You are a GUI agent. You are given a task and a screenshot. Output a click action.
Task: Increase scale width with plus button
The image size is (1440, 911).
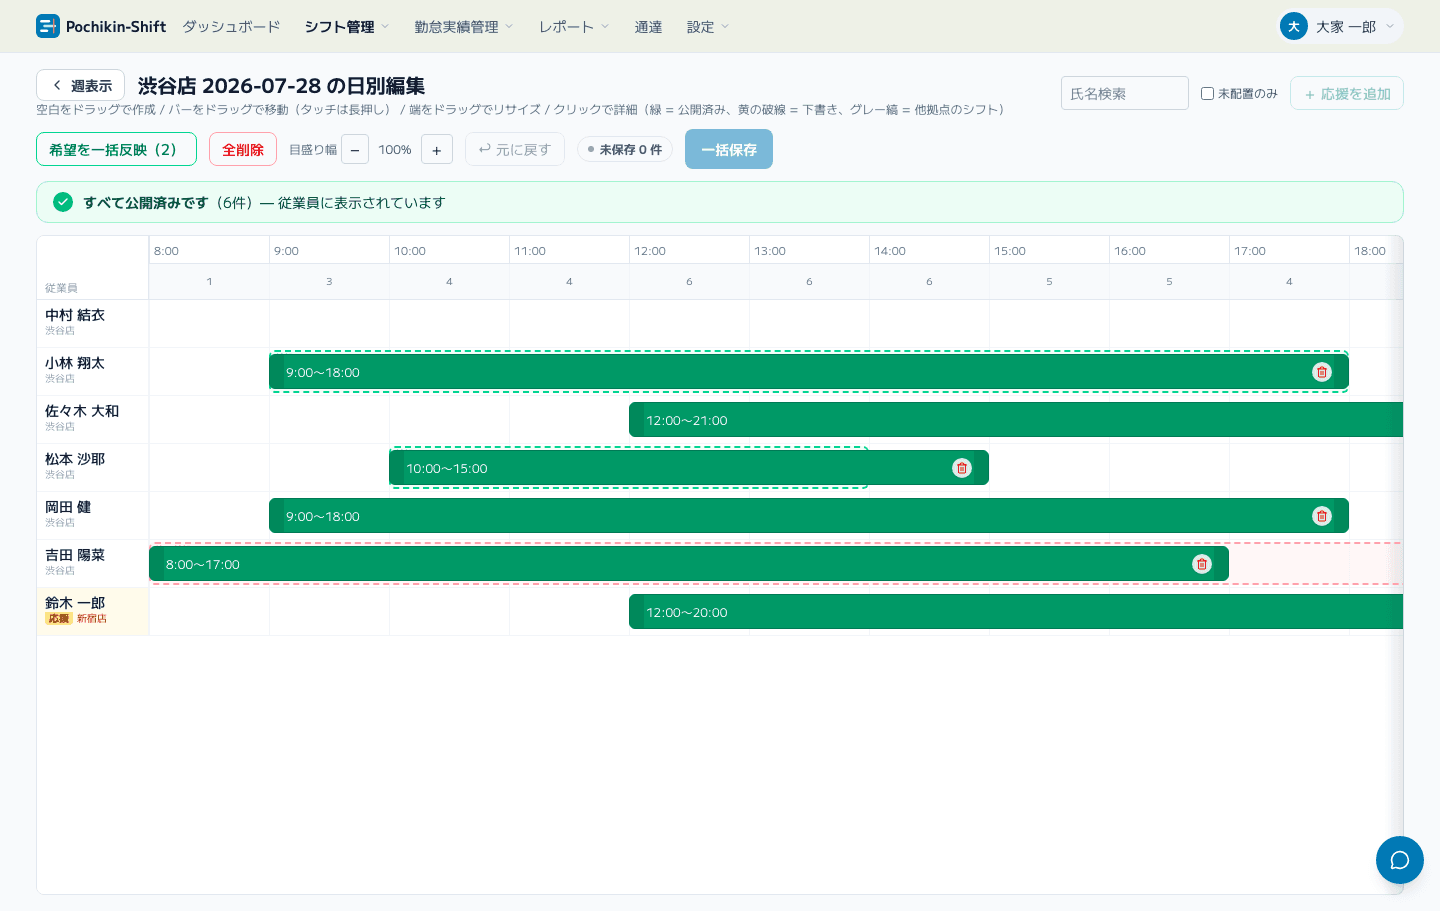tap(437, 150)
